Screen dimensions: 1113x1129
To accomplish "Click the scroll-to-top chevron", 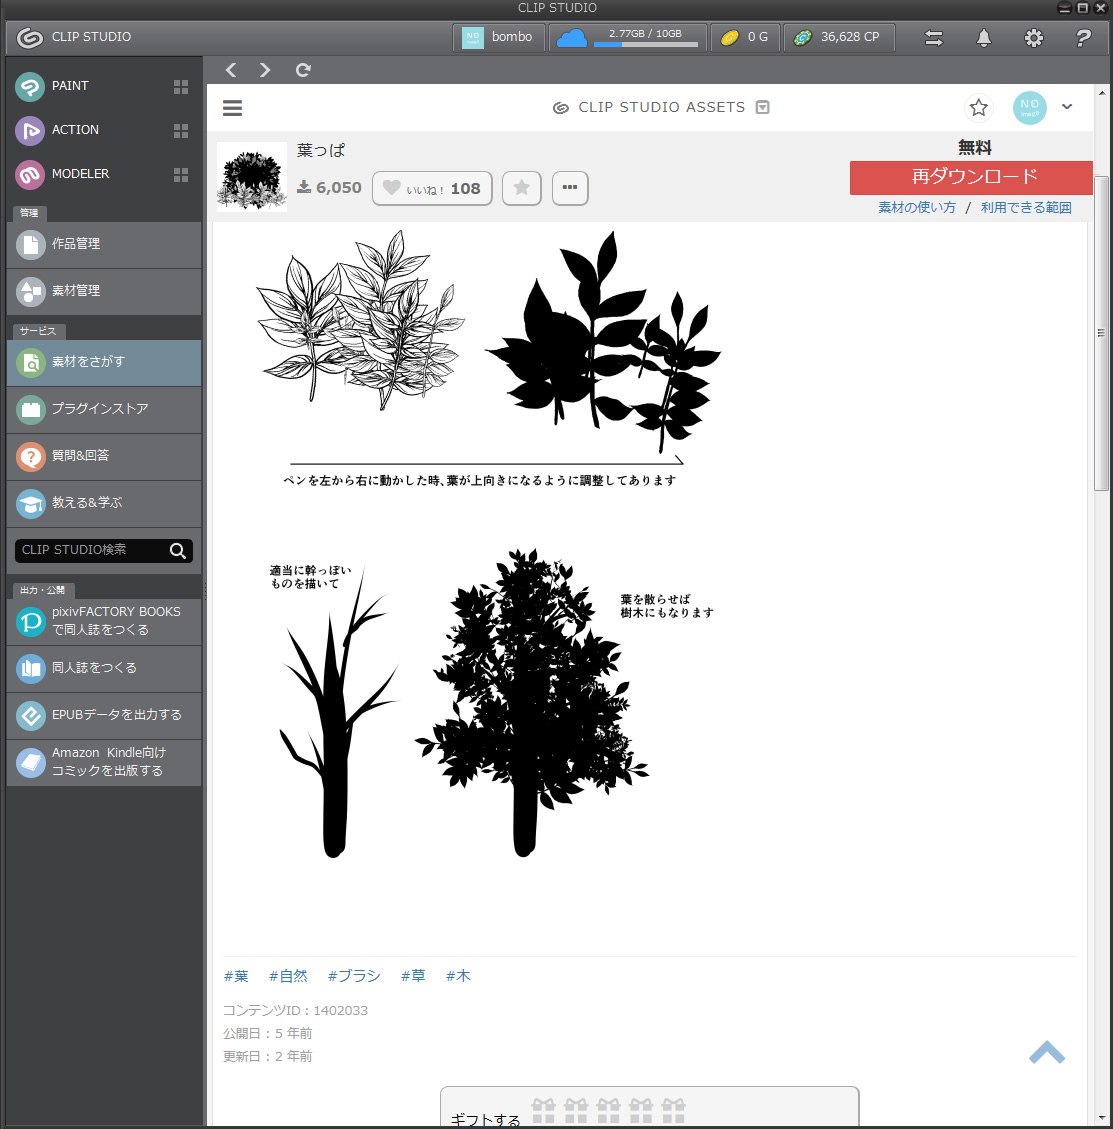I will click(x=1047, y=1052).
